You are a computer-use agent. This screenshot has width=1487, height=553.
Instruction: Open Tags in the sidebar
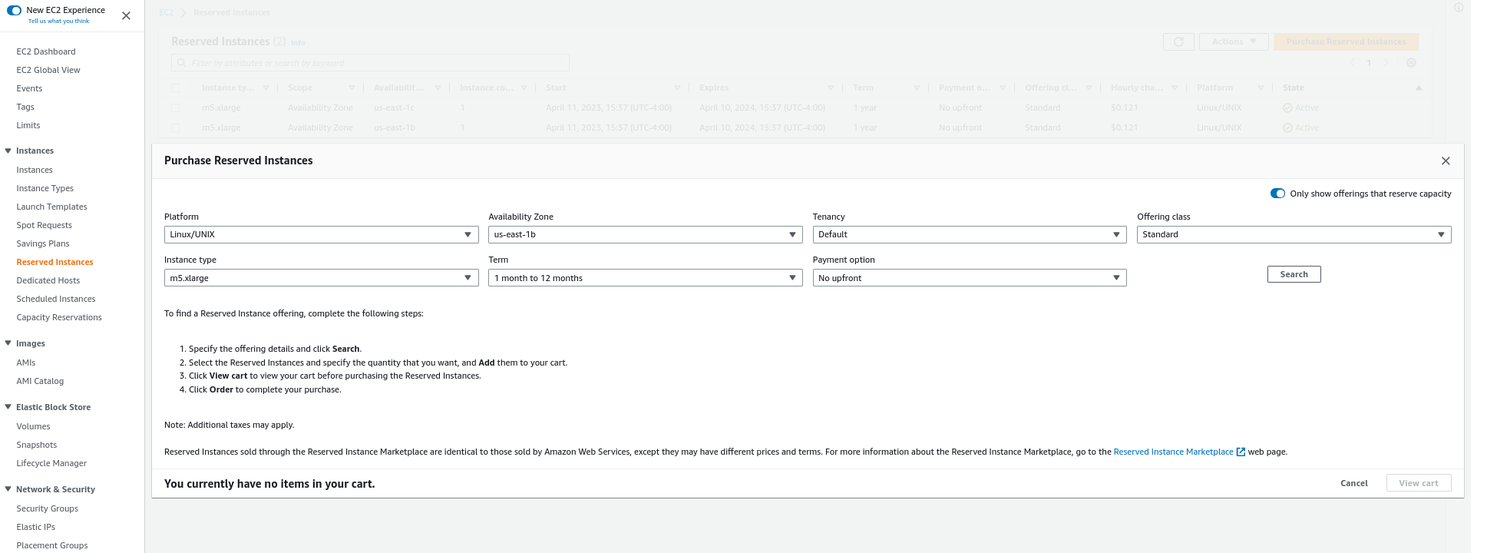pyautogui.click(x=25, y=107)
